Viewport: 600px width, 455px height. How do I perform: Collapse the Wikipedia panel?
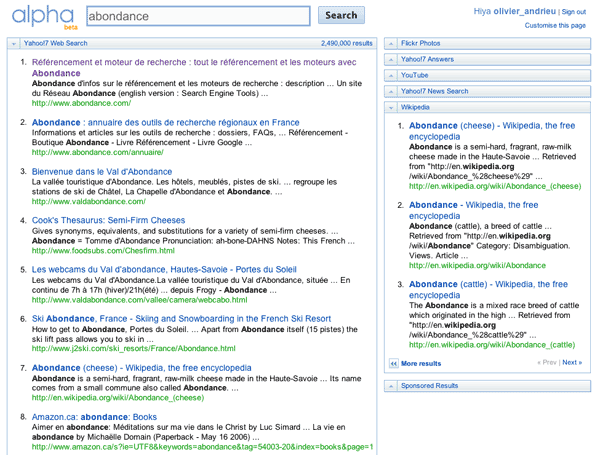pyautogui.click(x=391, y=108)
